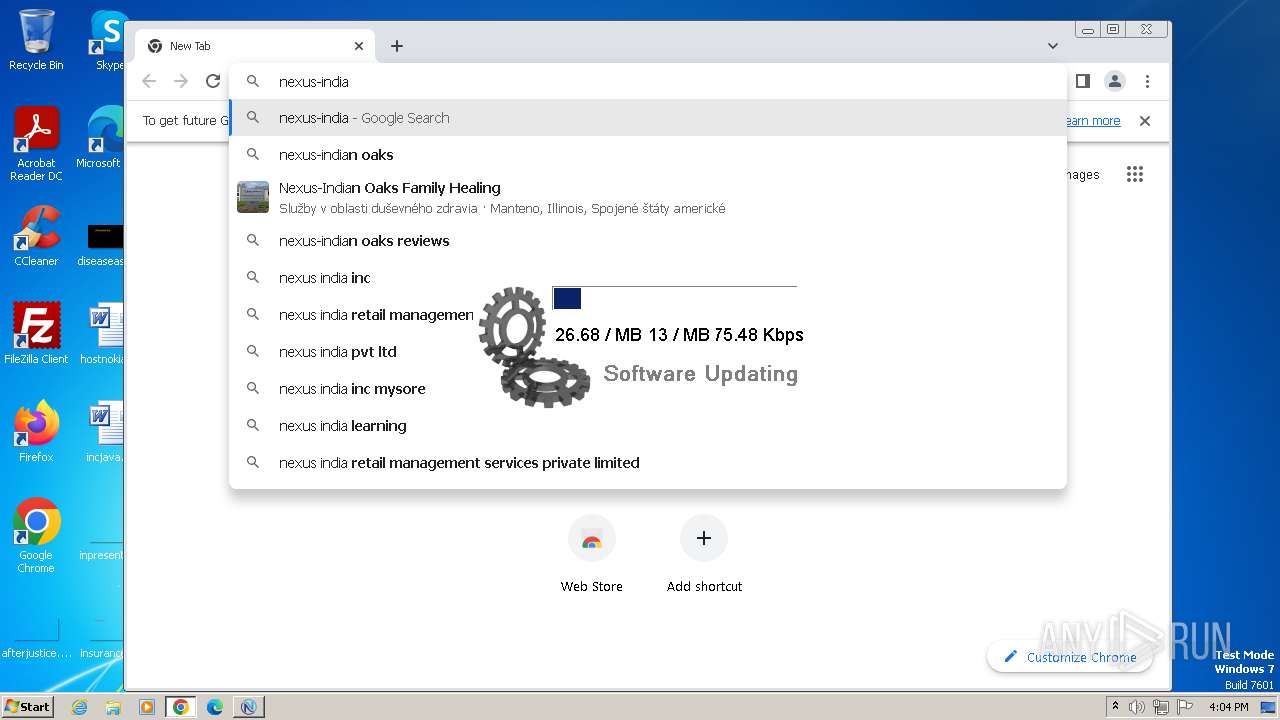Open Skype desktop icon

[107, 40]
